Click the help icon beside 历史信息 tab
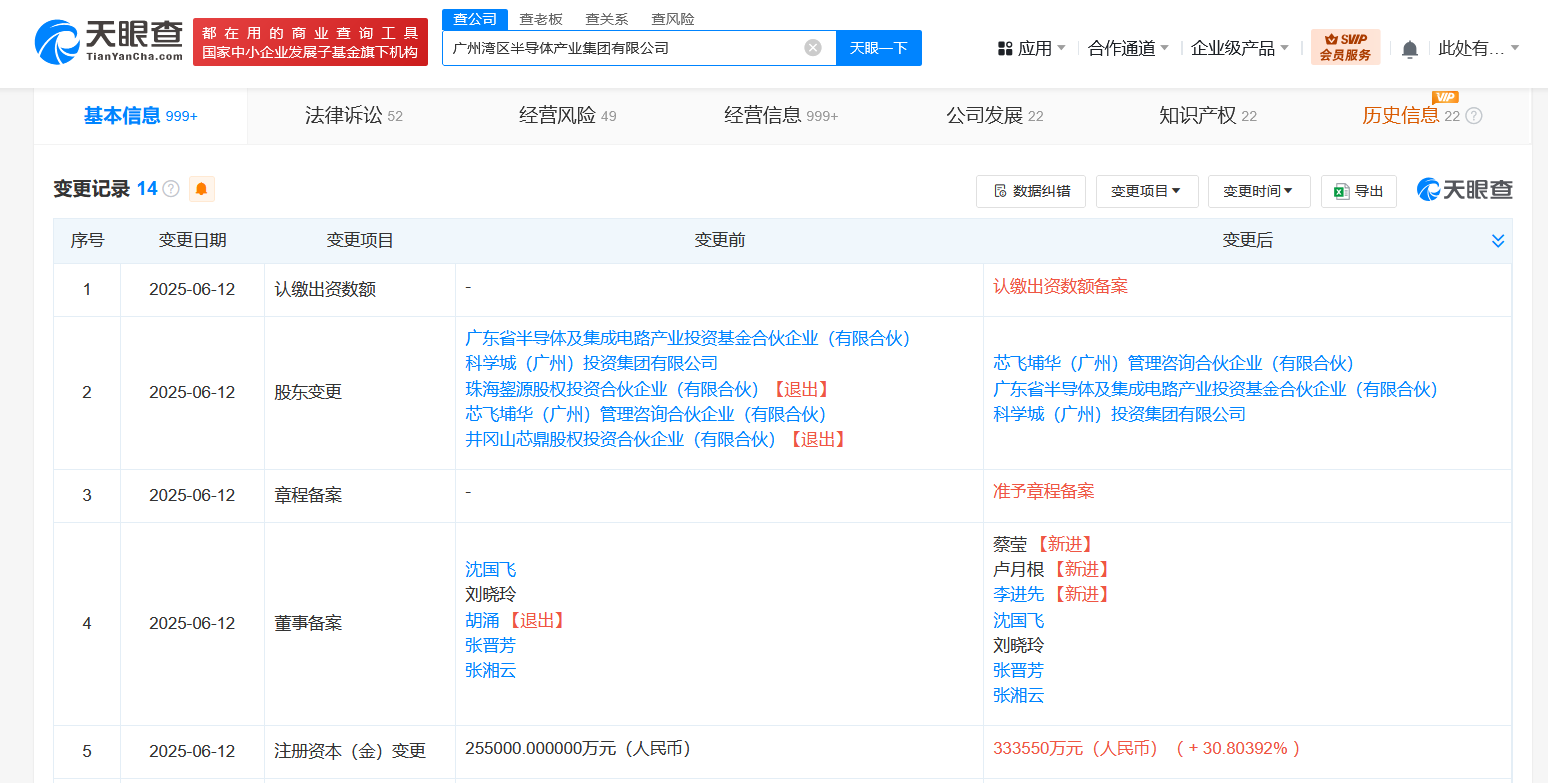The image size is (1548, 783). tap(1474, 116)
